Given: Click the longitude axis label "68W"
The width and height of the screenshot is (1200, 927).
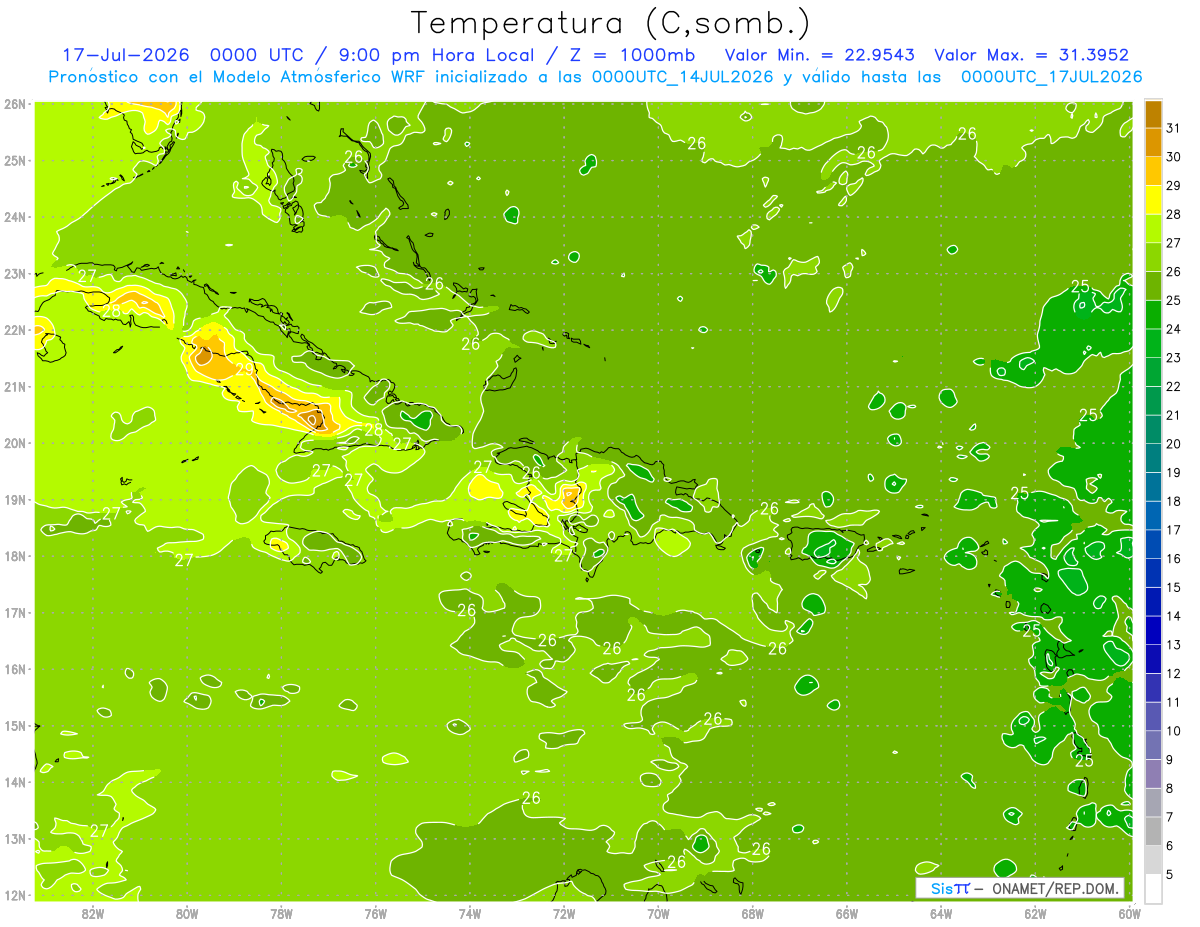Looking at the screenshot, I should pyautogui.click(x=752, y=913).
